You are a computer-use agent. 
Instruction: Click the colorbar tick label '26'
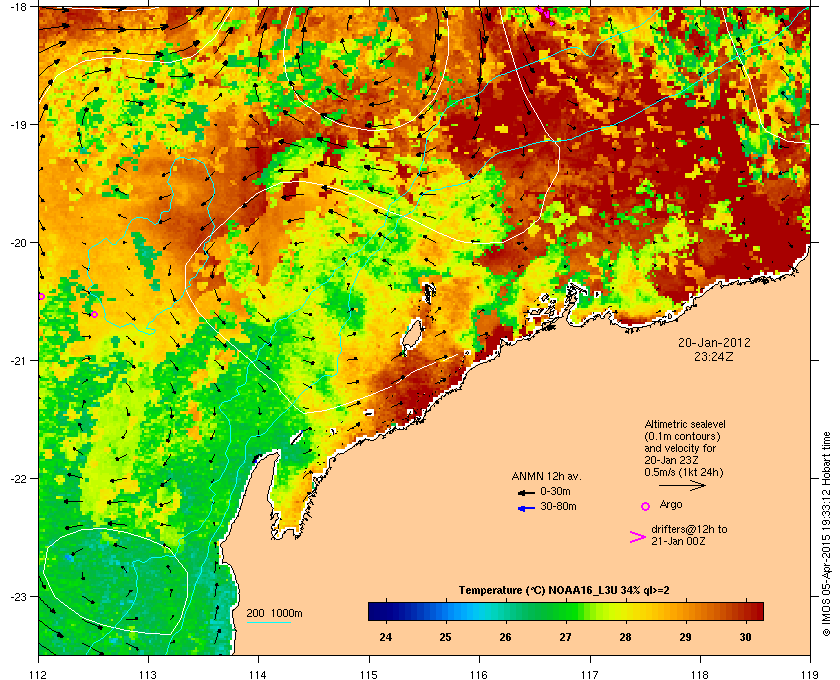[x=506, y=637]
